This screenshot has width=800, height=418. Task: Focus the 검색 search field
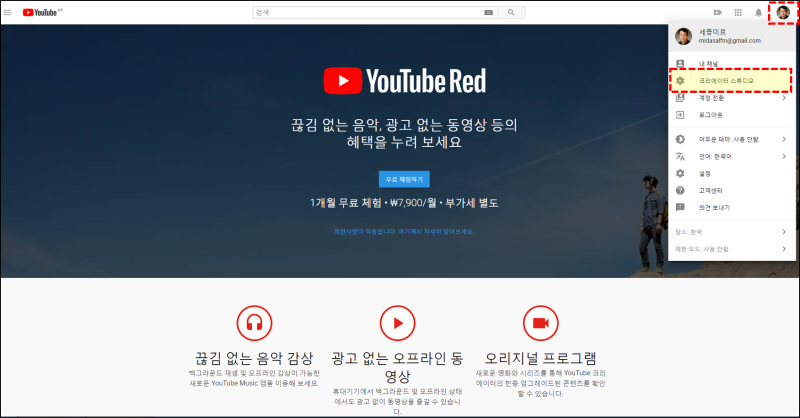(x=367, y=12)
